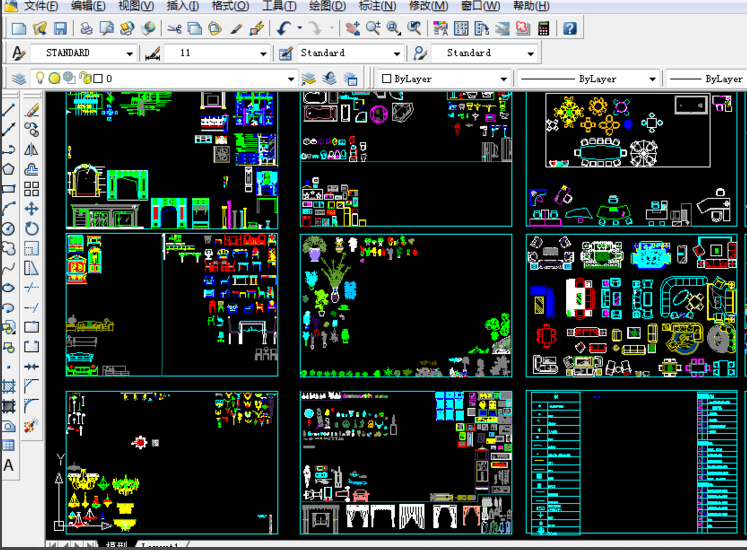Click the Save icon in toolbar
747x550 pixels.
(60, 28)
